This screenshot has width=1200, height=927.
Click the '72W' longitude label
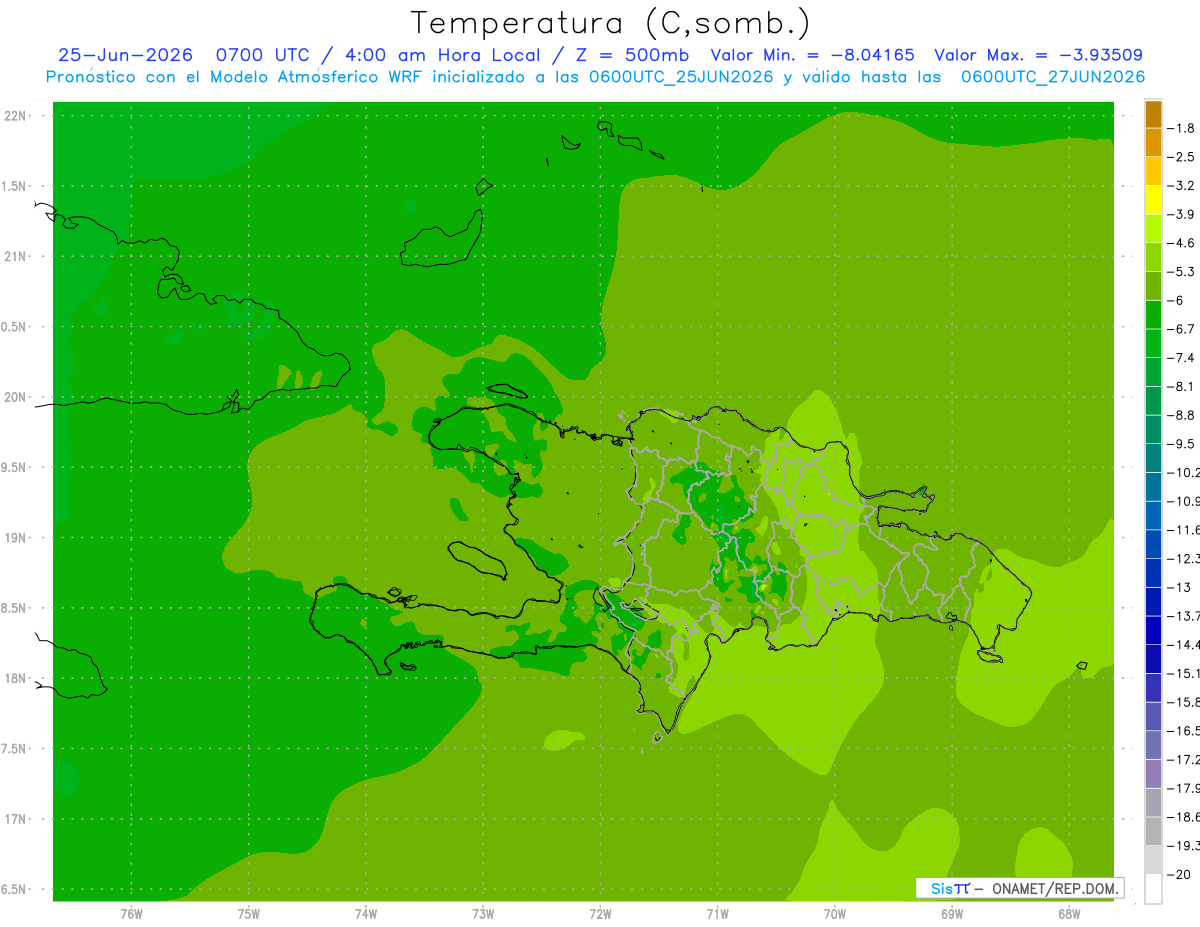600,915
